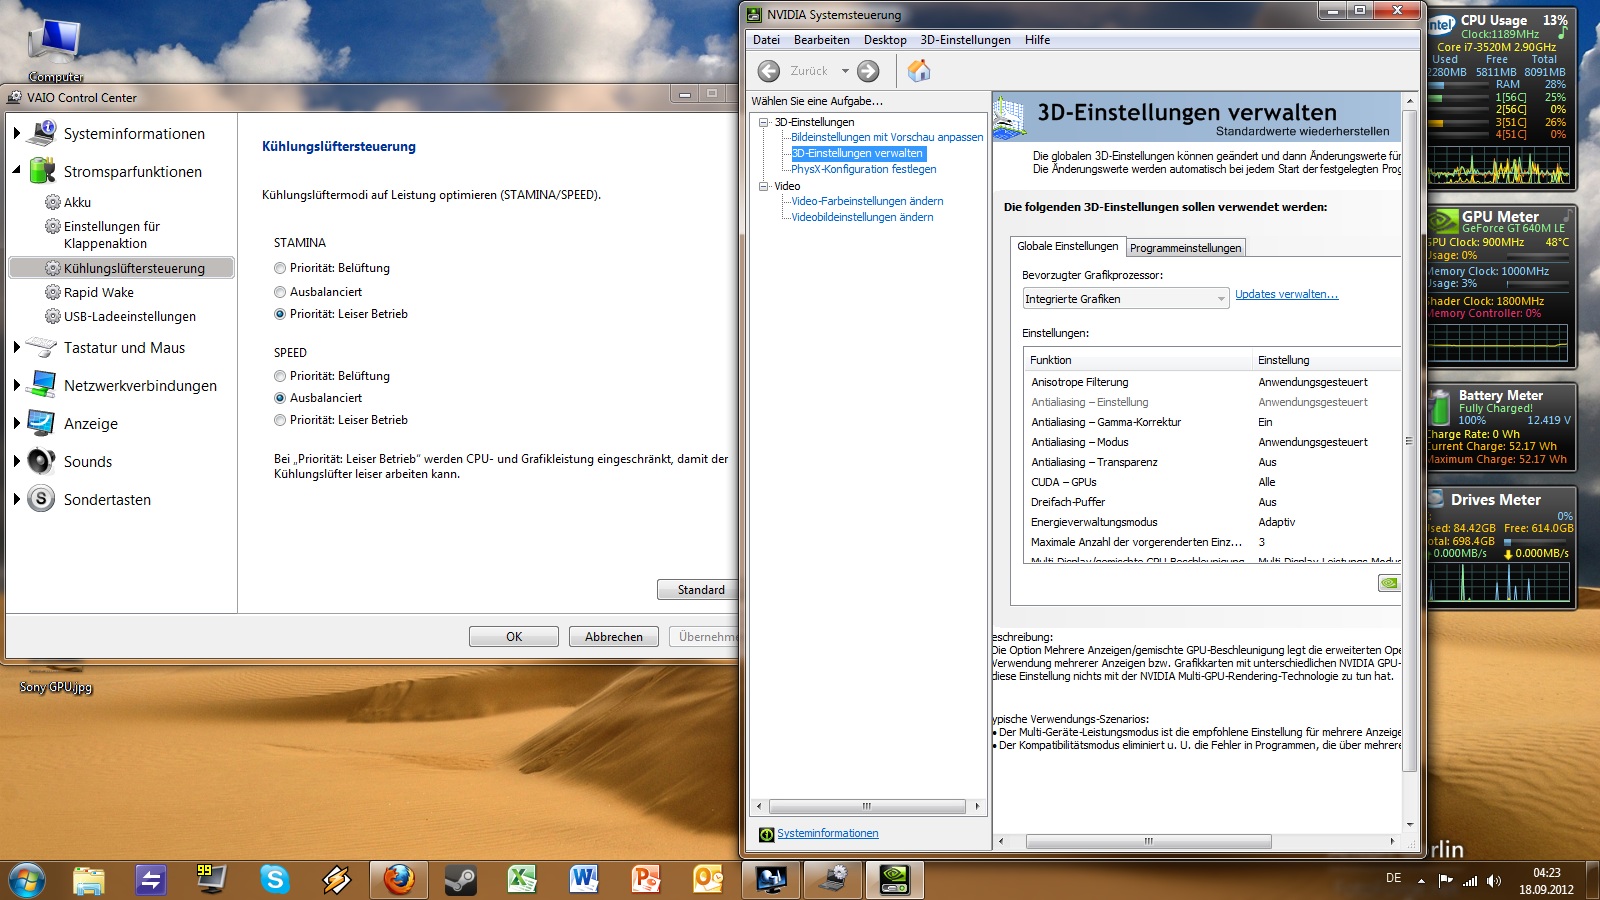Screen dimensions: 1600x900
Task: Collapse the NVIDIA 3D-Einstellungen tree branch
Action: point(764,122)
